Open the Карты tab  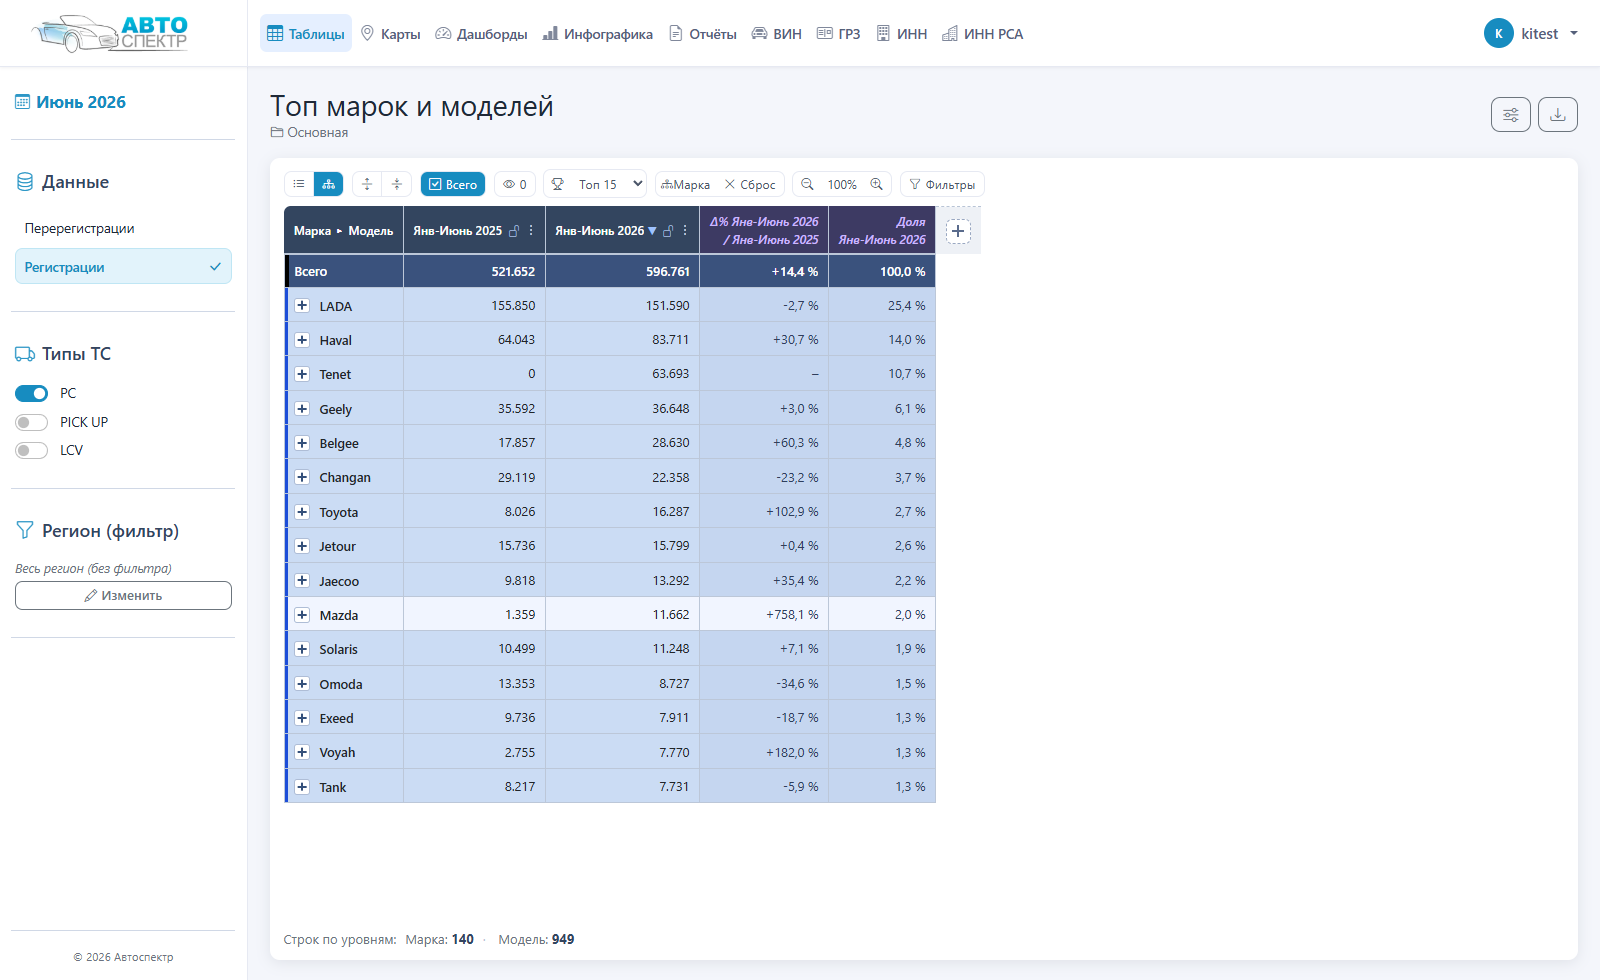click(x=391, y=33)
